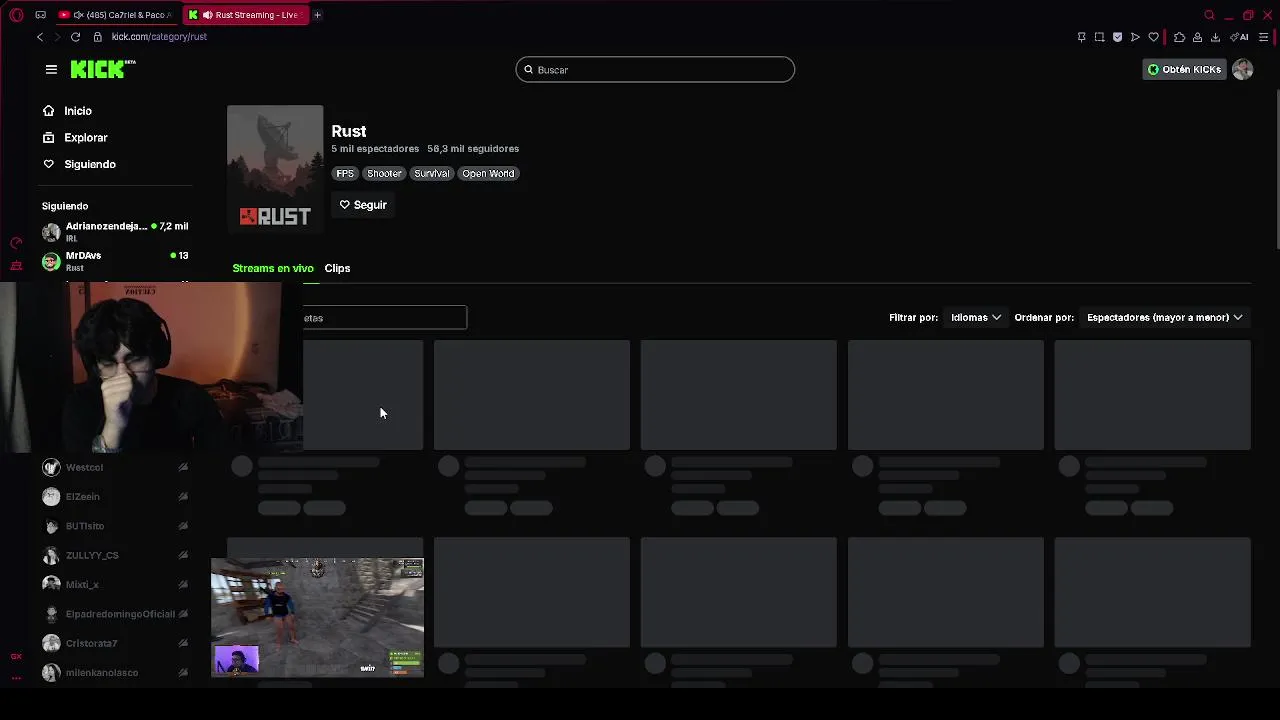Click the Siguiendo section header text
1280x720 pixels.
[65, 206]
